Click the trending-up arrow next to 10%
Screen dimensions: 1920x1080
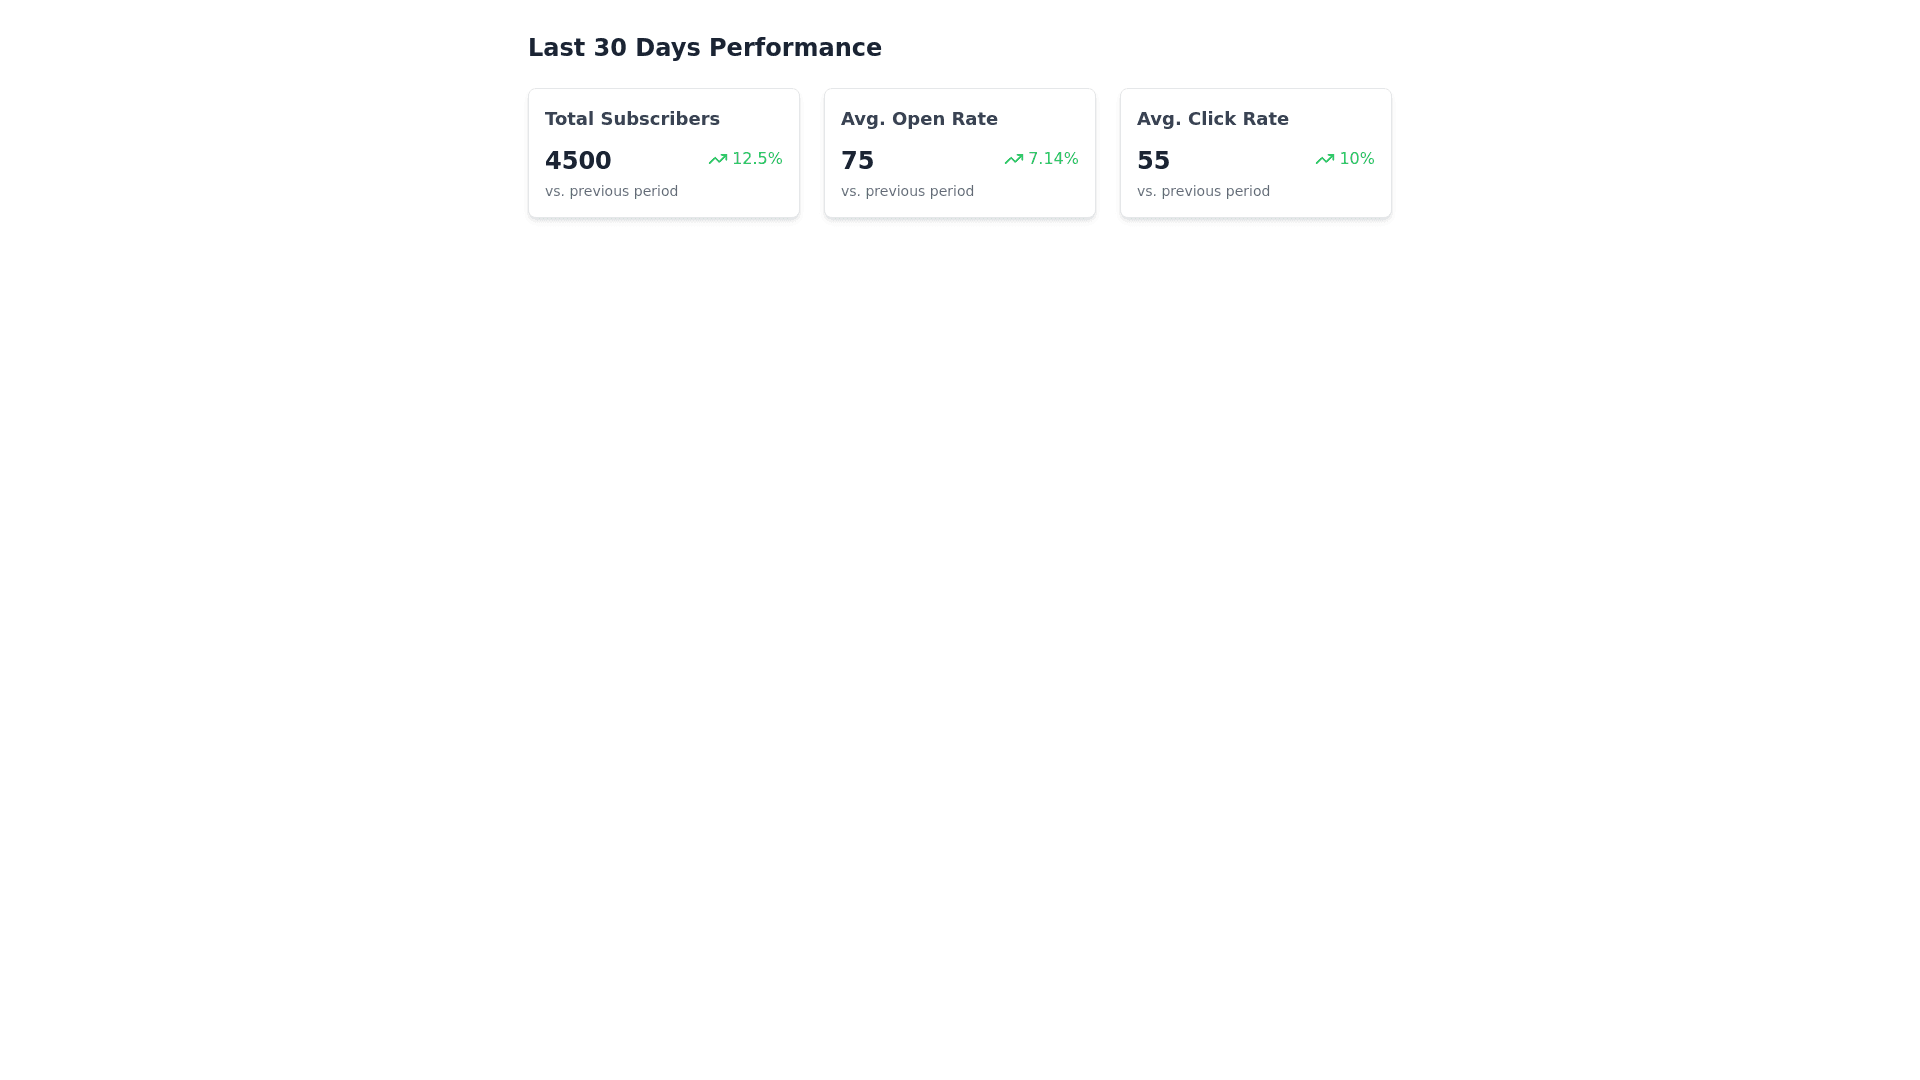pos(1324,159)
